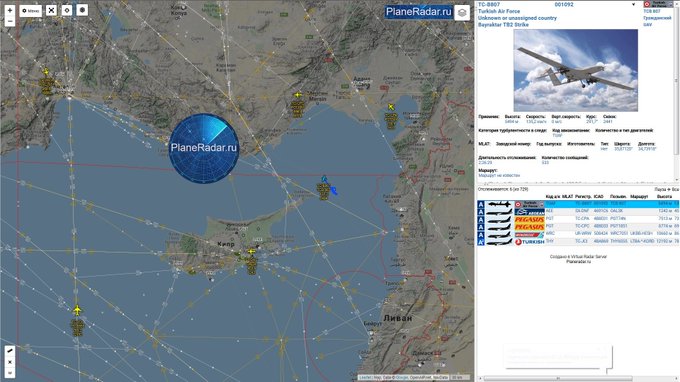Select the Turkish THY TC-JCI row
The height and width of the screenshot is (382, 680).
[x=578, y=242]
